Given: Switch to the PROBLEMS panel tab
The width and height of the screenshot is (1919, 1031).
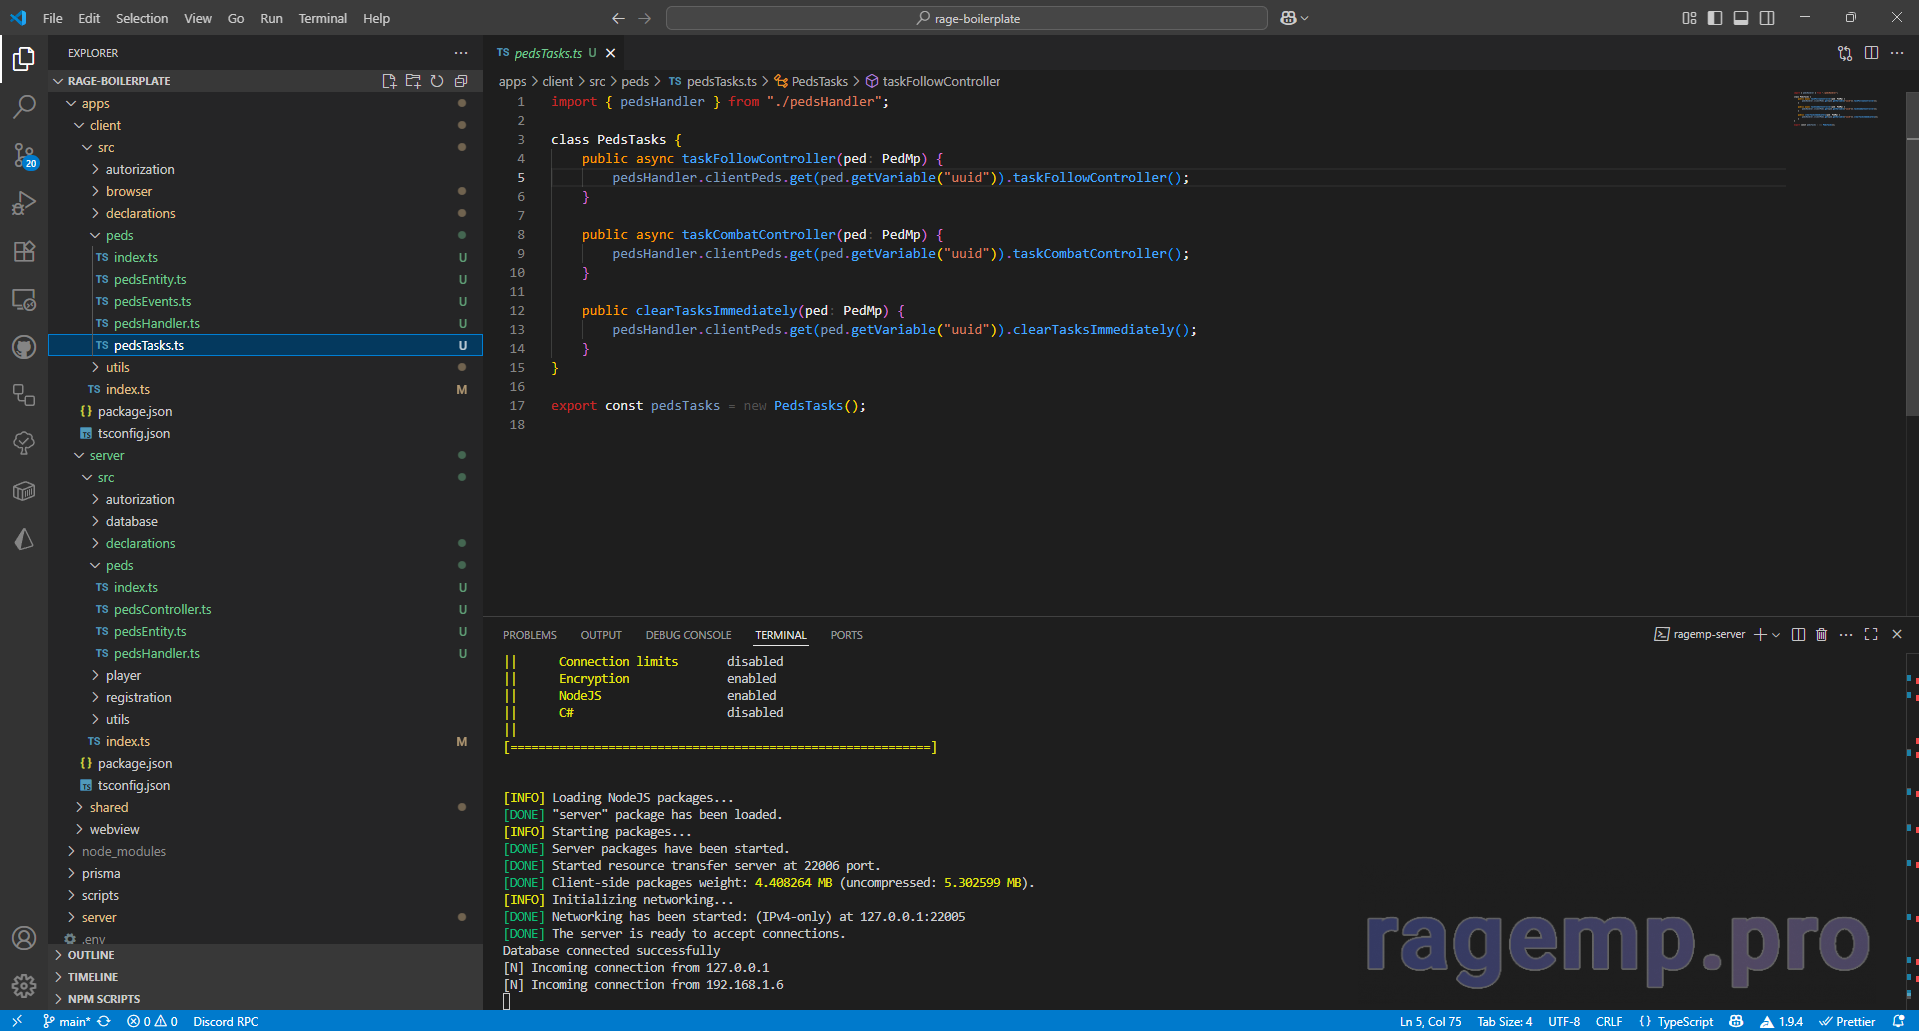Looking at the screenshot, I should coord(529,635).
